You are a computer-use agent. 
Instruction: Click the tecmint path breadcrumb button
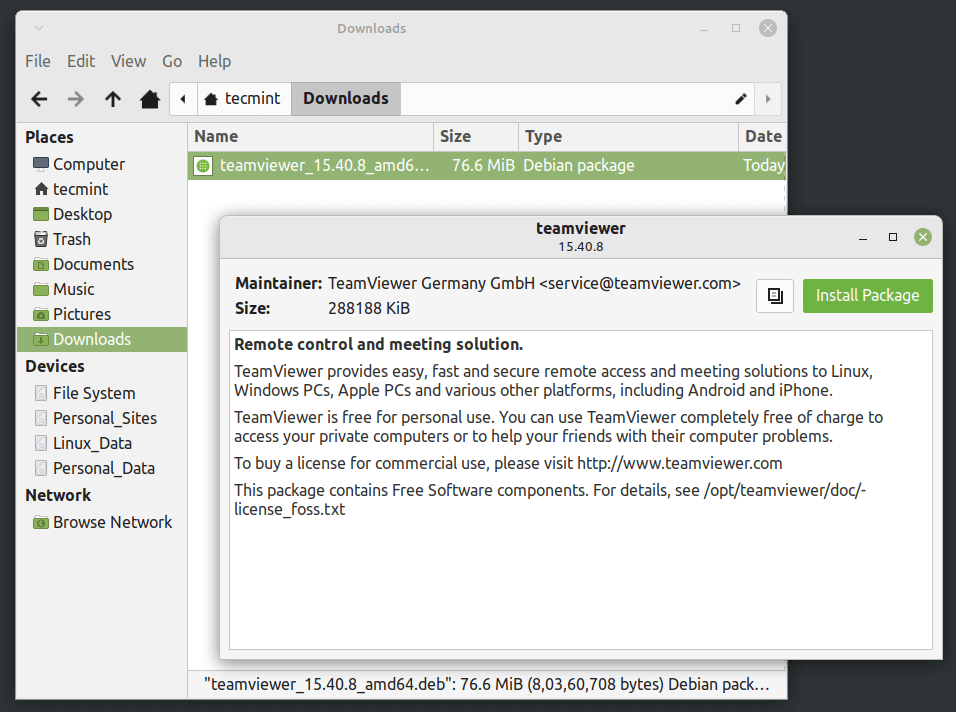(243, 99)
